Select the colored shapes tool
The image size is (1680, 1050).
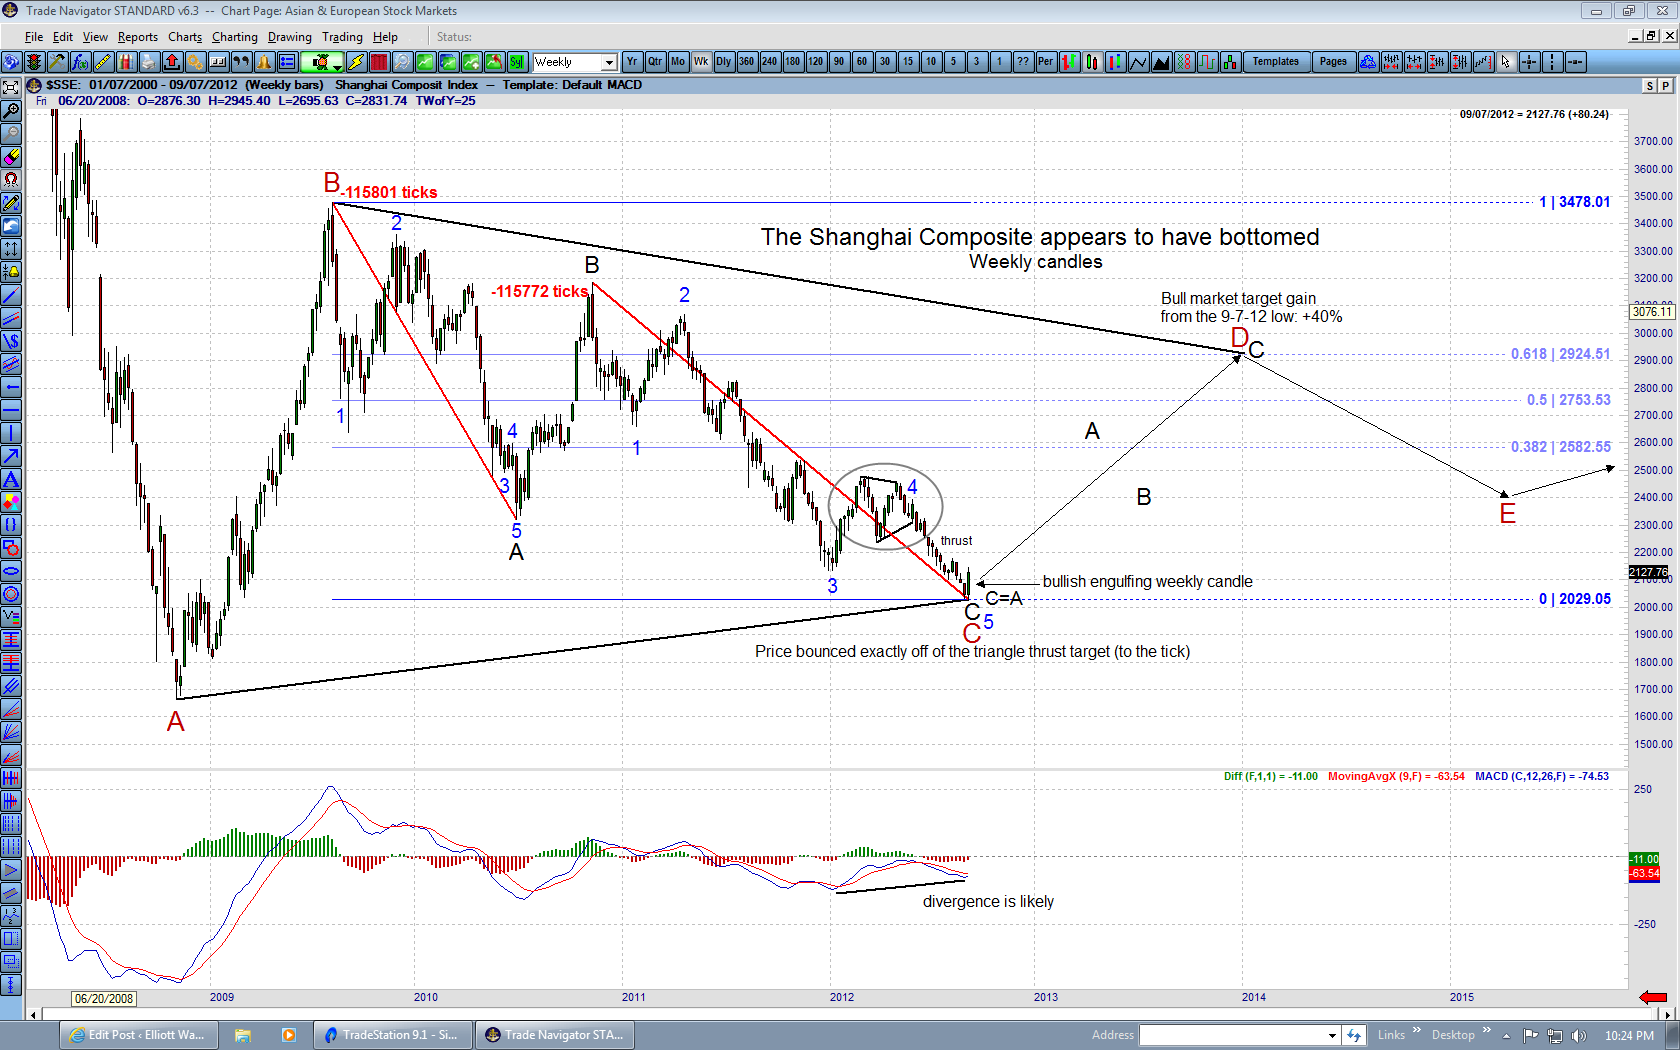pos(11,501)
